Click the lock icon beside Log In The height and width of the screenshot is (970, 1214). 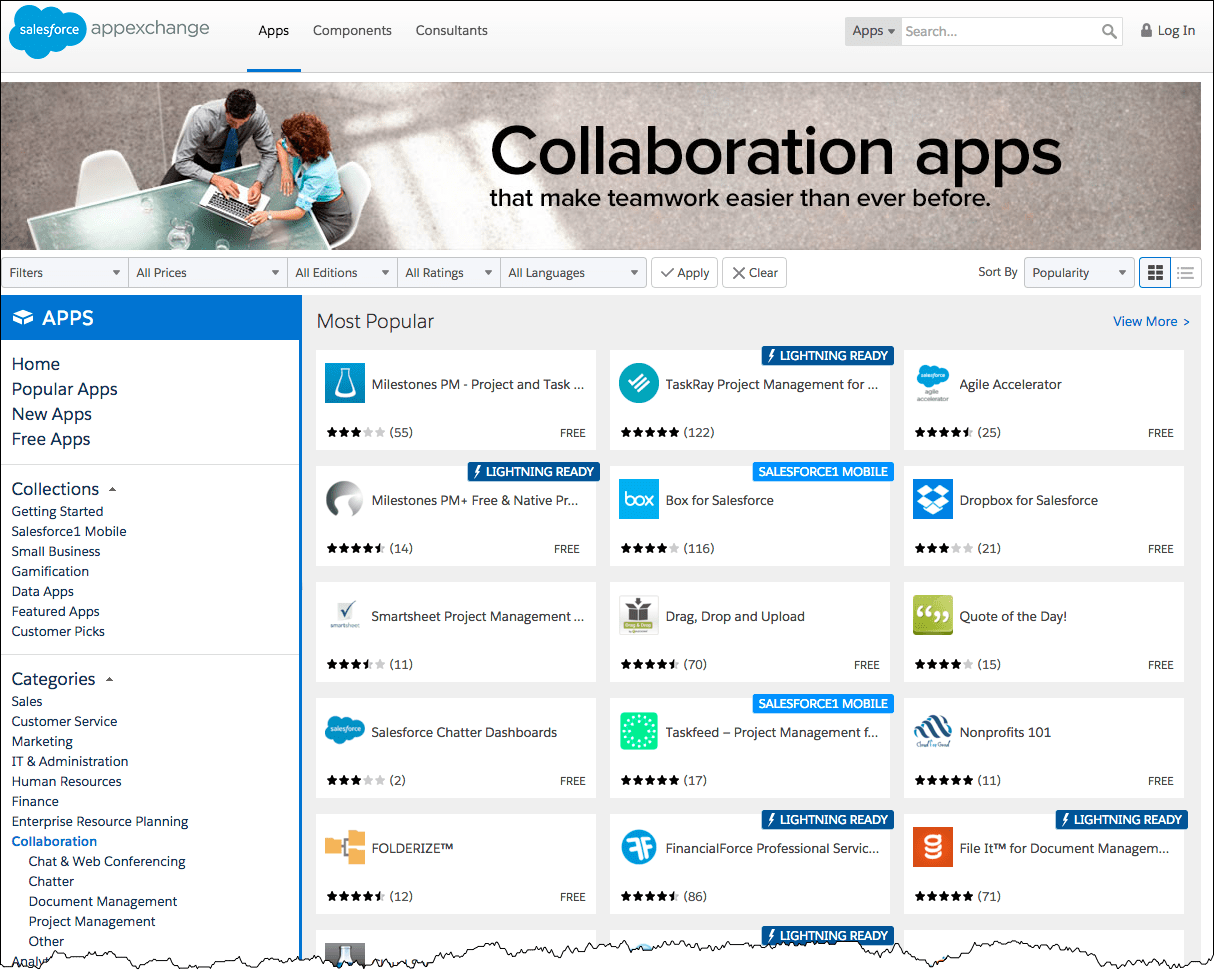coord(1146,31)
